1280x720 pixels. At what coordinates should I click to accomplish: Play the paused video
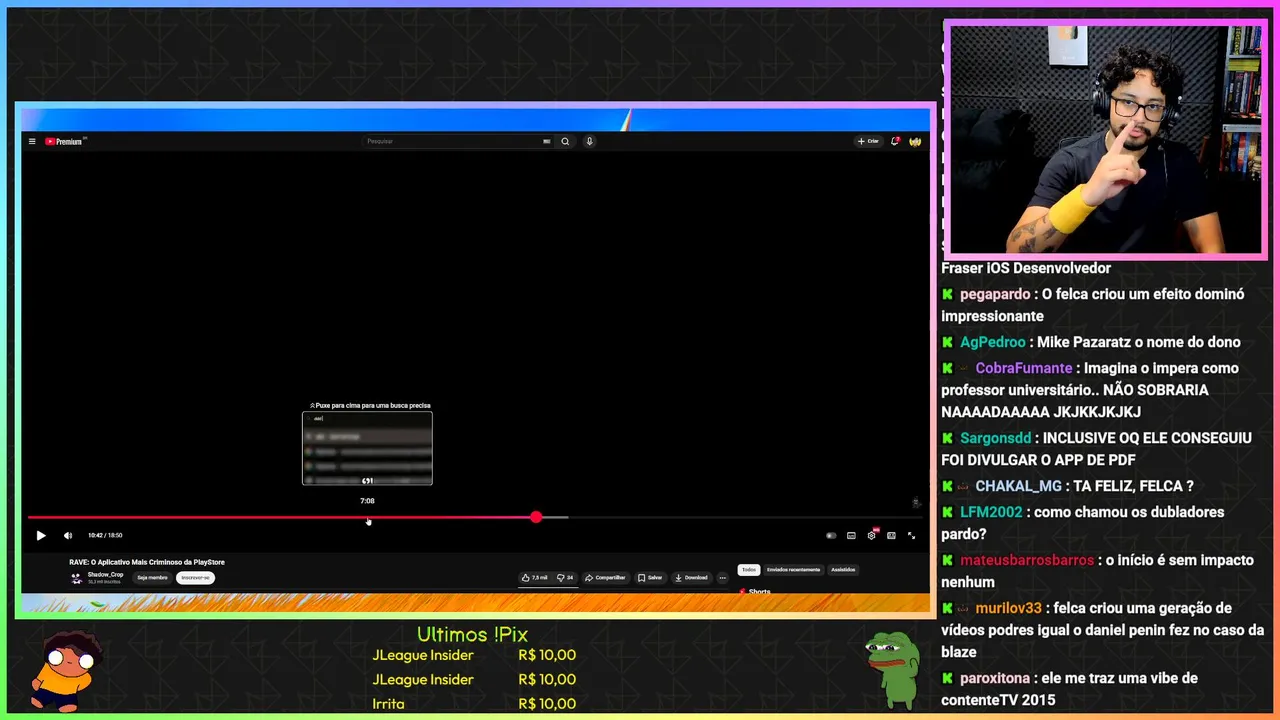(41, 535)
